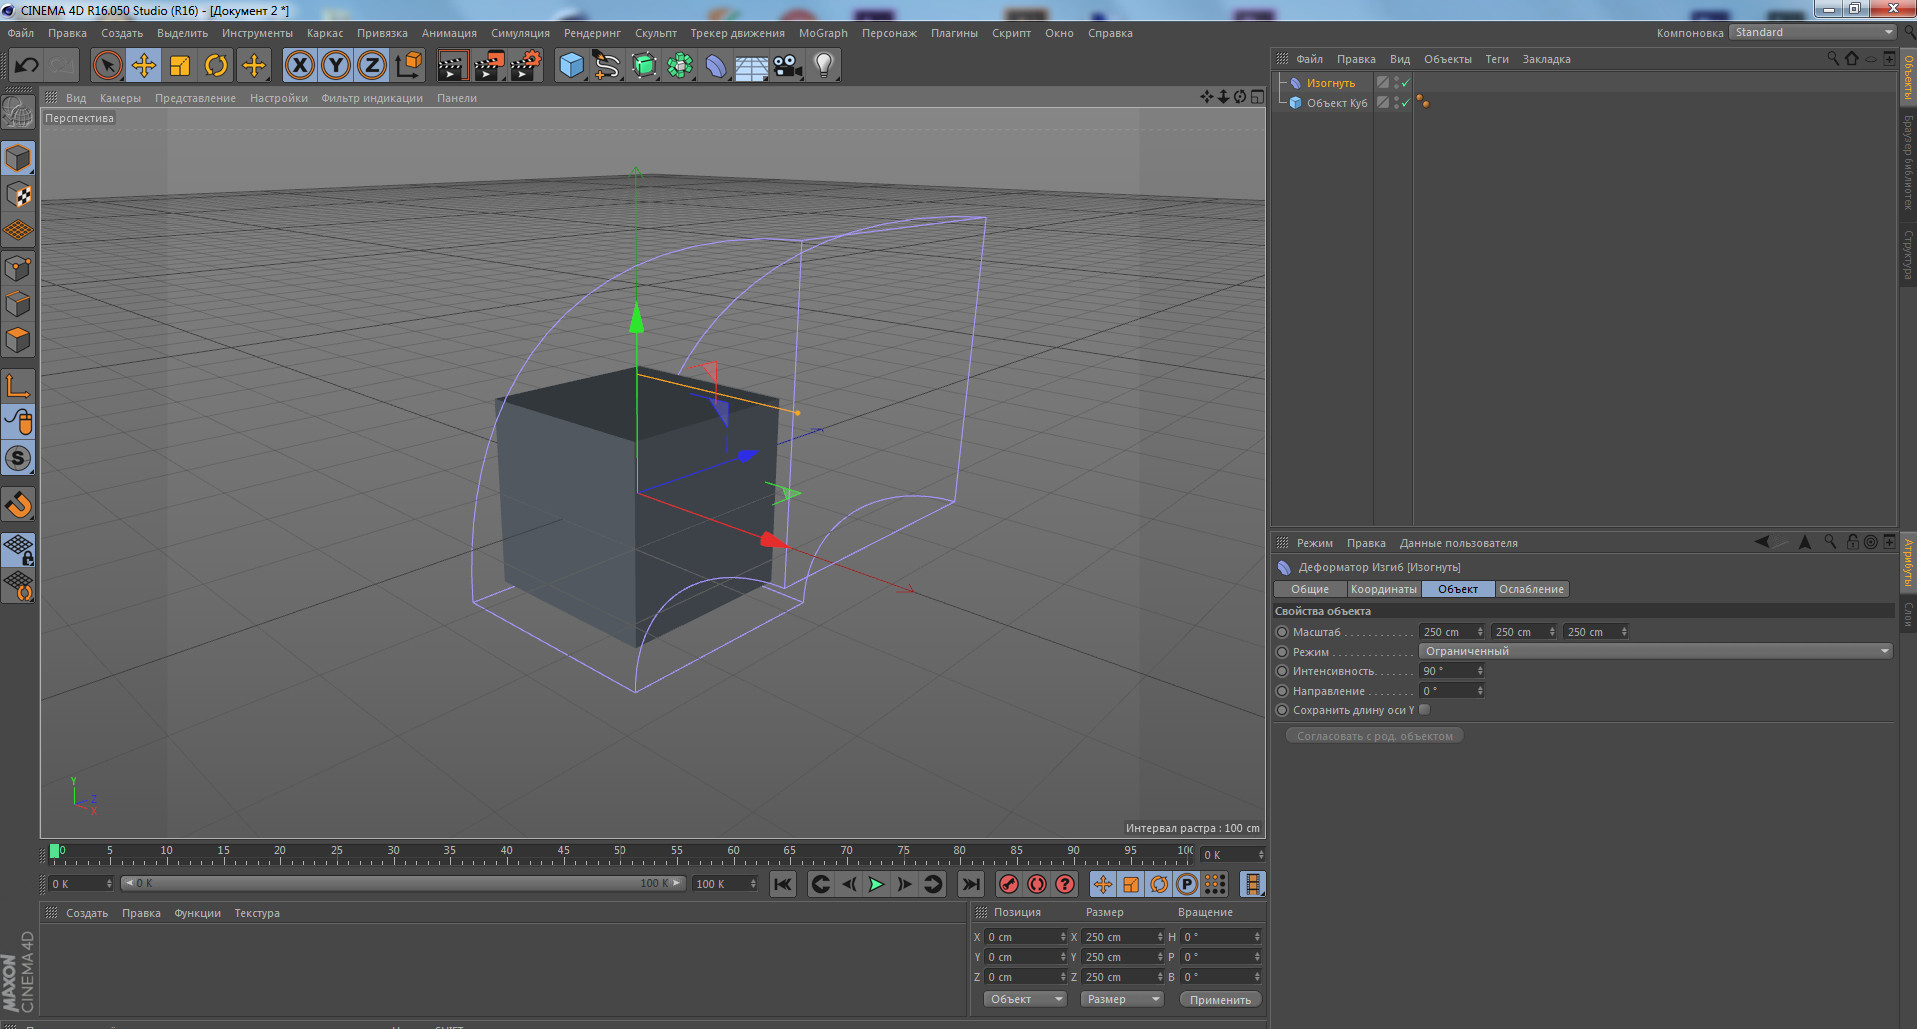The height and width of the screenshot is (1029, 1917).
Task: Toggle the coordinate system icon
Action: click(408, 66)
